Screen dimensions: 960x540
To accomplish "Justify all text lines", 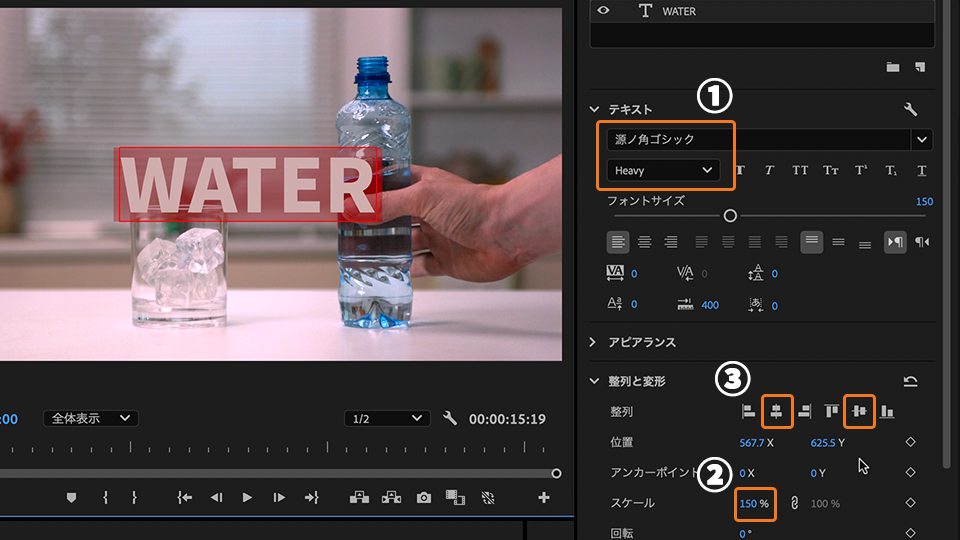I will [781, 242].
